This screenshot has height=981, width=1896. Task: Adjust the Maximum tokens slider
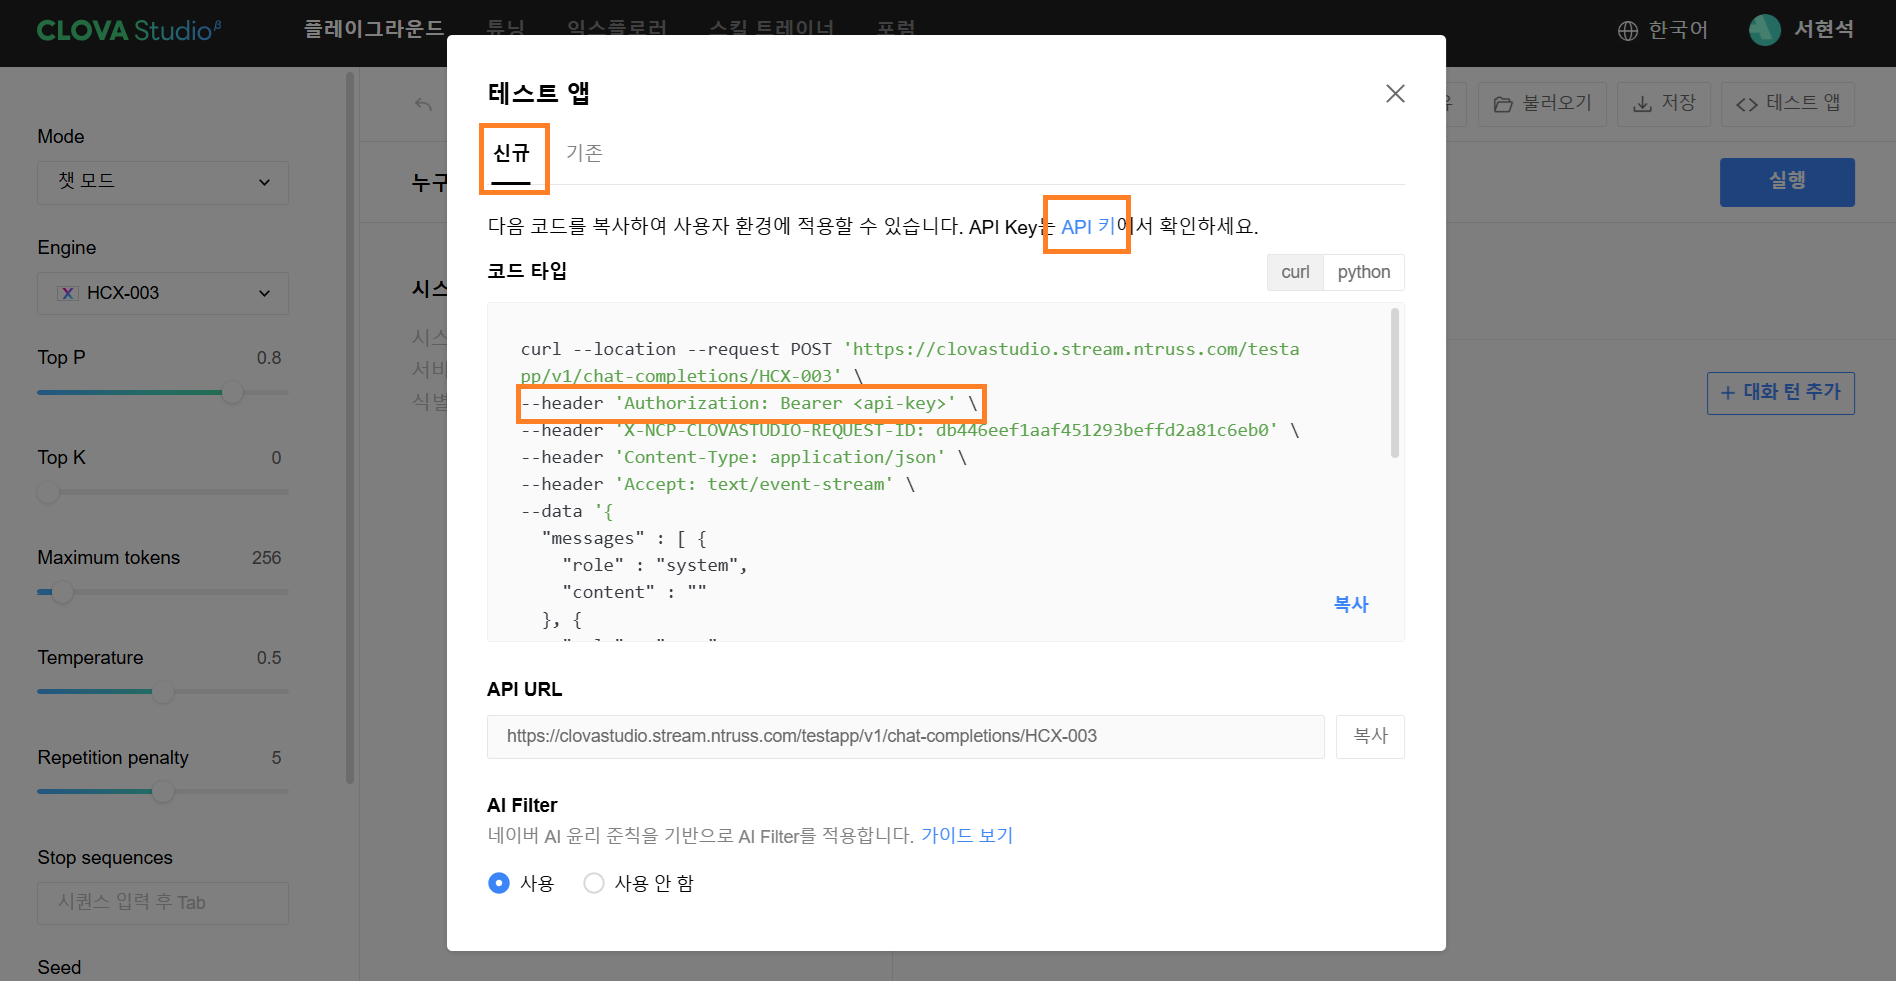62,592
